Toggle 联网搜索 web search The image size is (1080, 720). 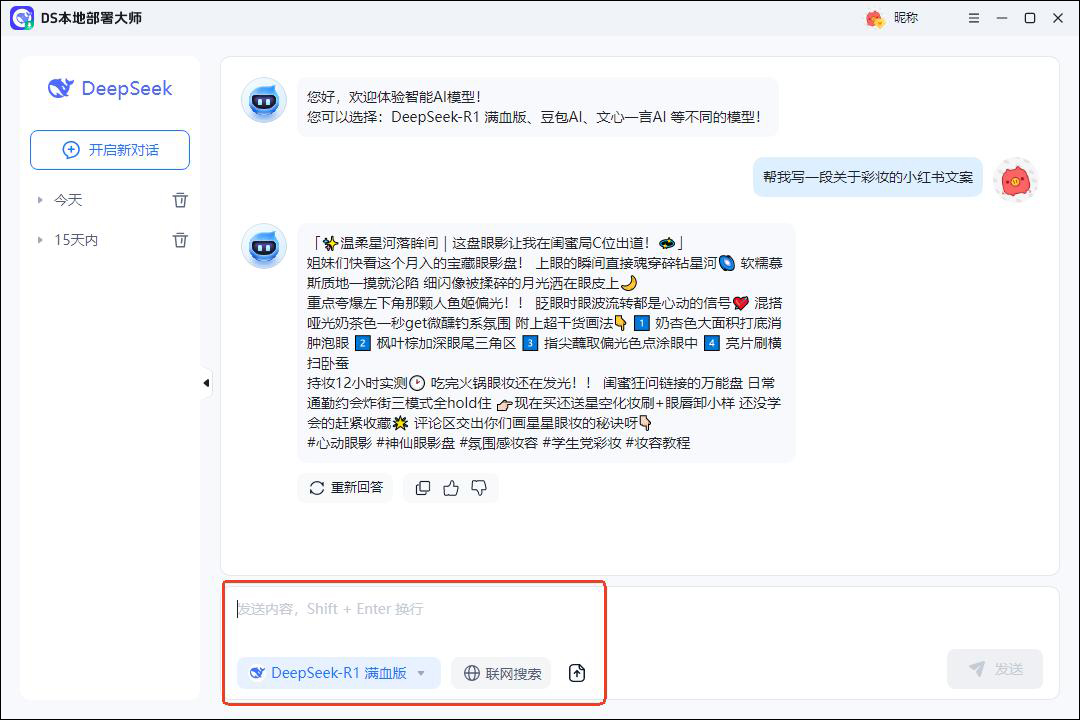(x=501, y=673)
